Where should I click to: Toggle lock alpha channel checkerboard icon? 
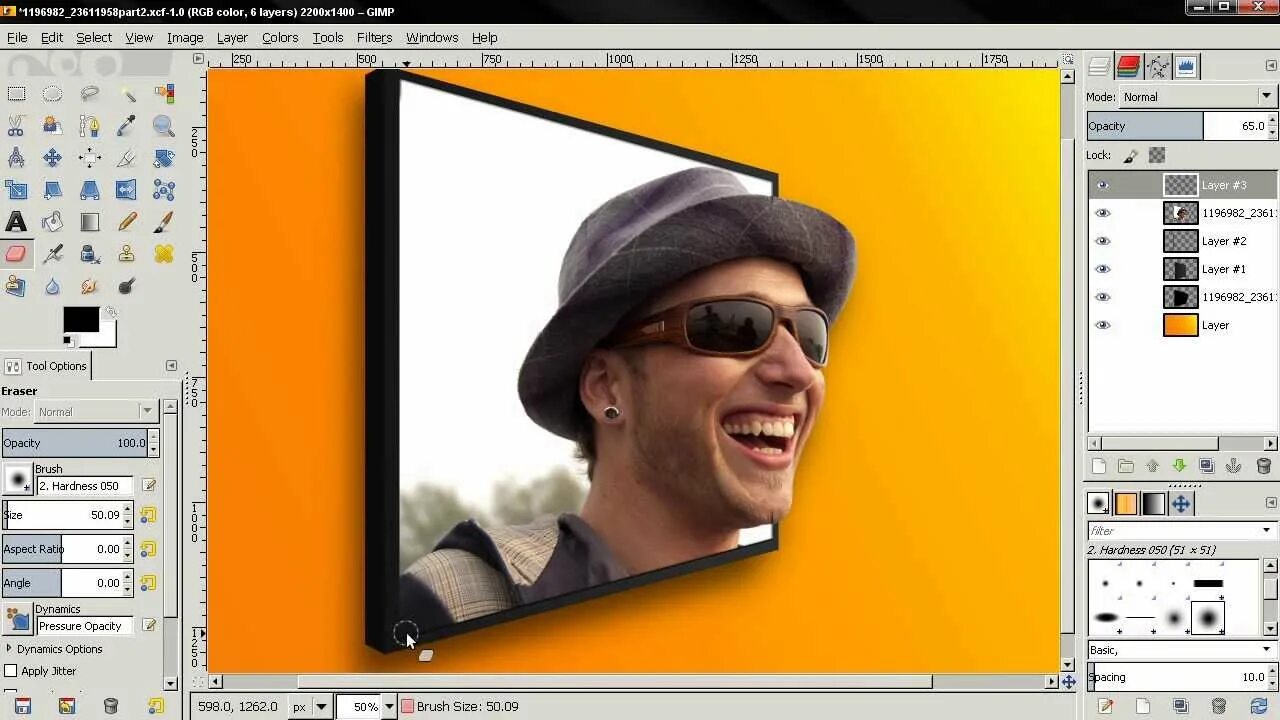point(1157,155)
